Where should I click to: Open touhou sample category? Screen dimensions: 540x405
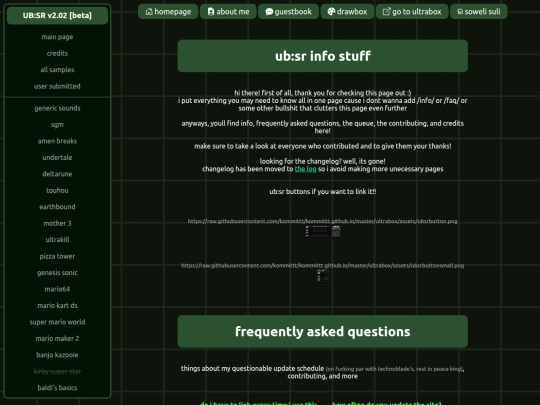click(57, 190)
